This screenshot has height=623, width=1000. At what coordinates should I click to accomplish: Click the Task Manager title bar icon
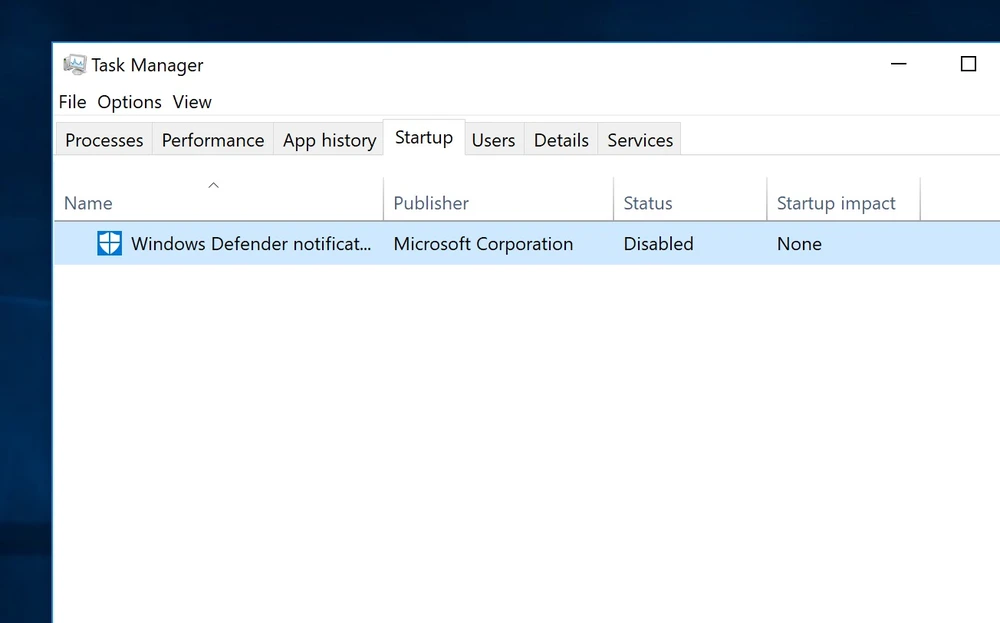pyautogui.click(x=75, y=65)
